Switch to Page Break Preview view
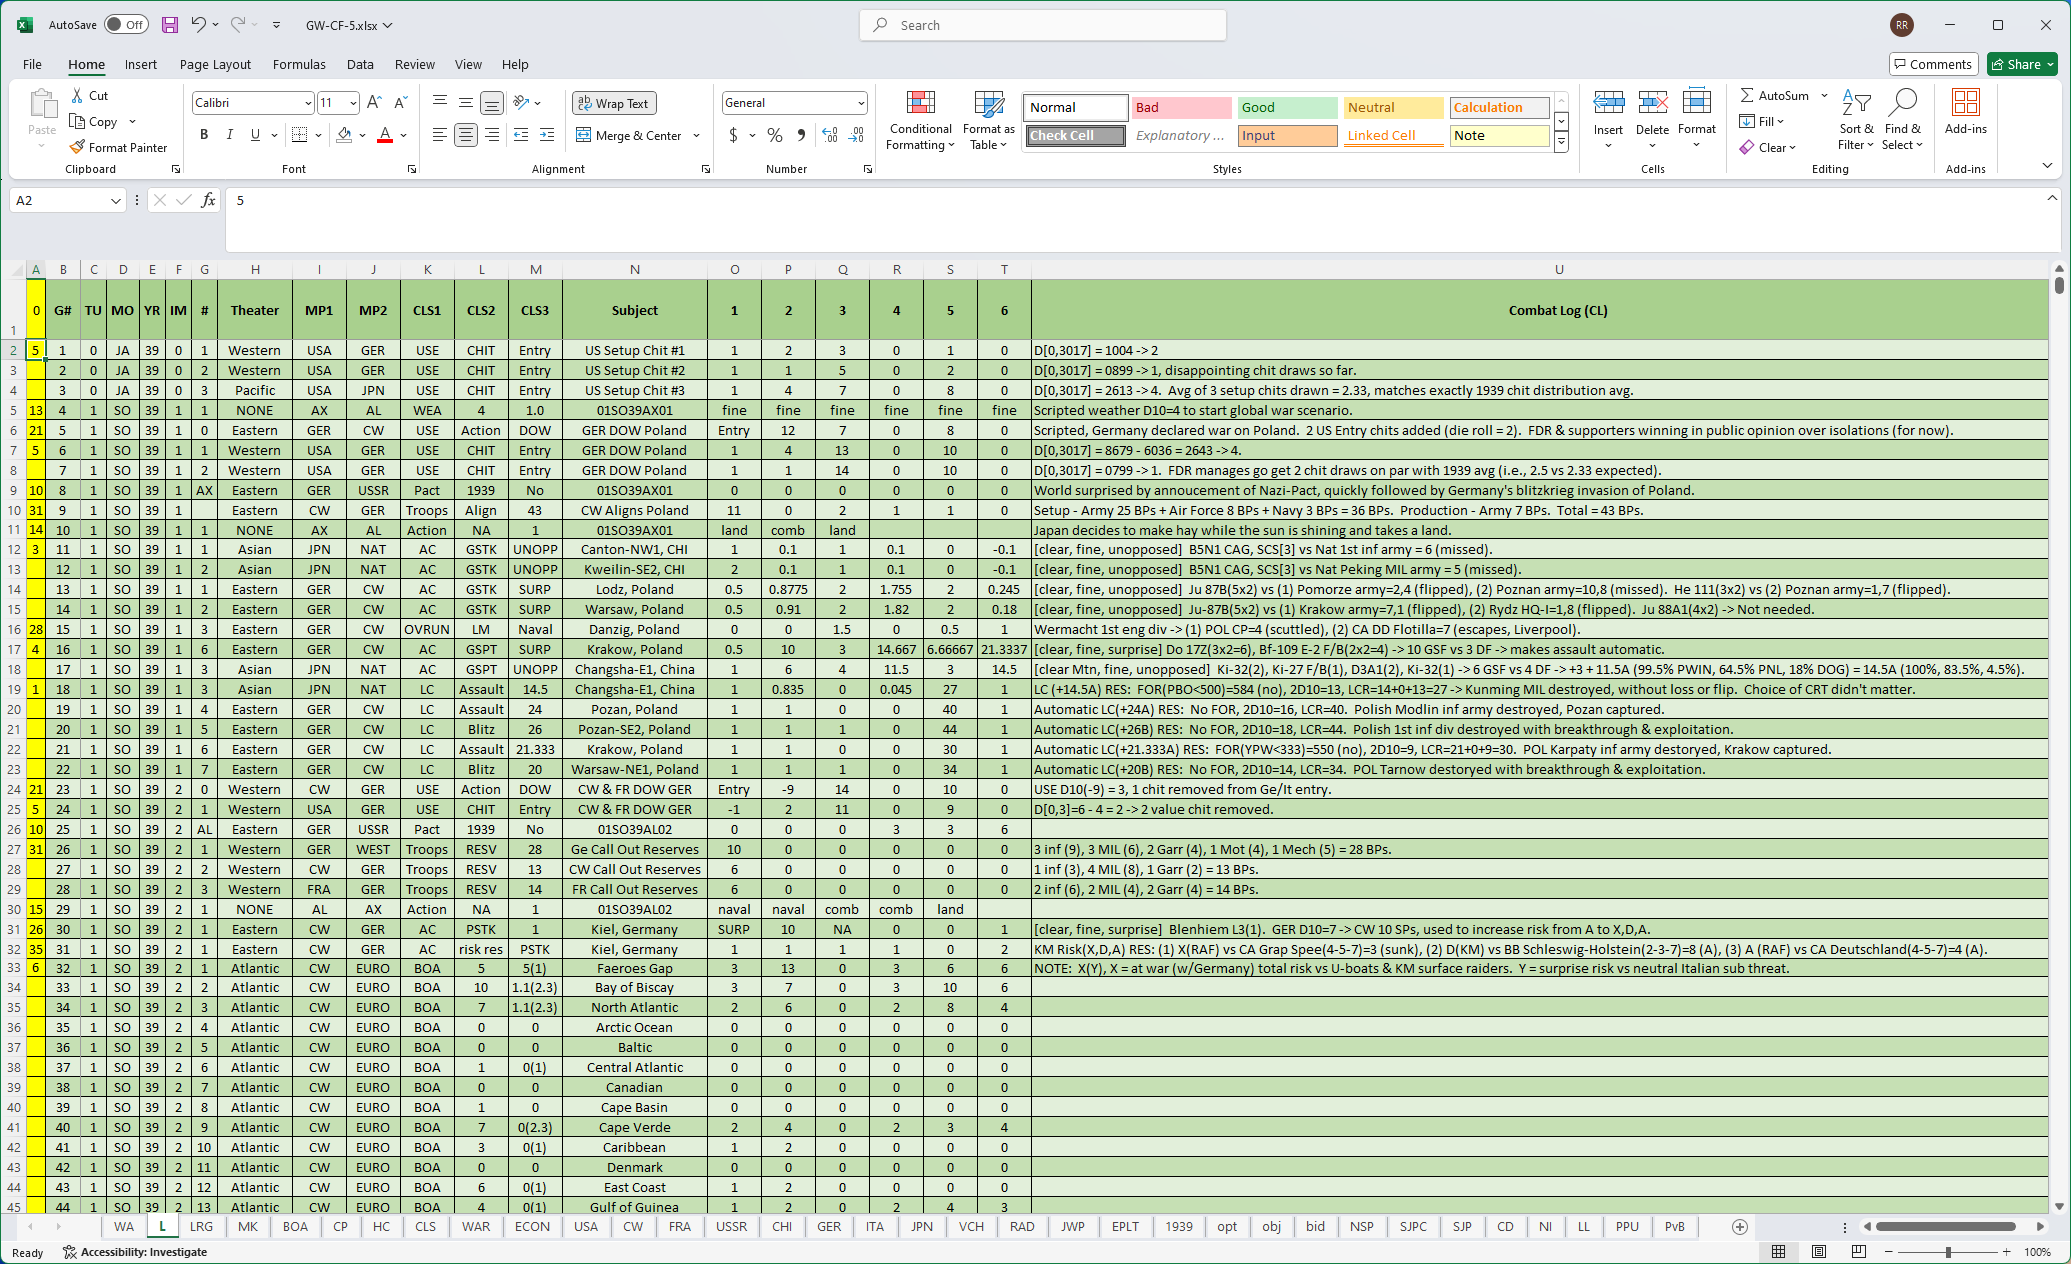 tap(1858, 1252)
